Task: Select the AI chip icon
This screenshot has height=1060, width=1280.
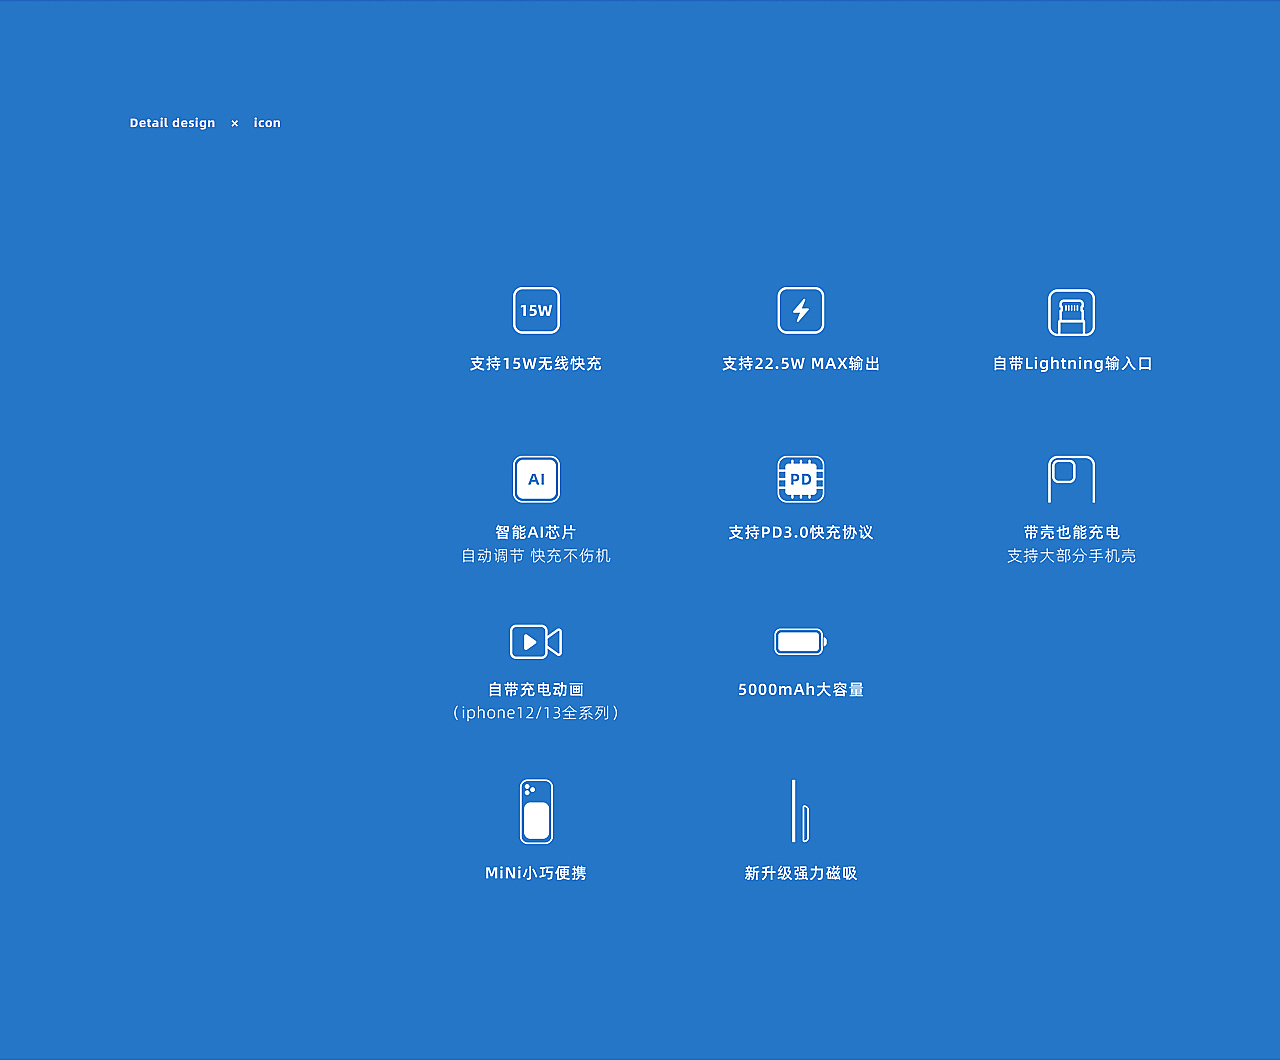Action: pos(536,479)
